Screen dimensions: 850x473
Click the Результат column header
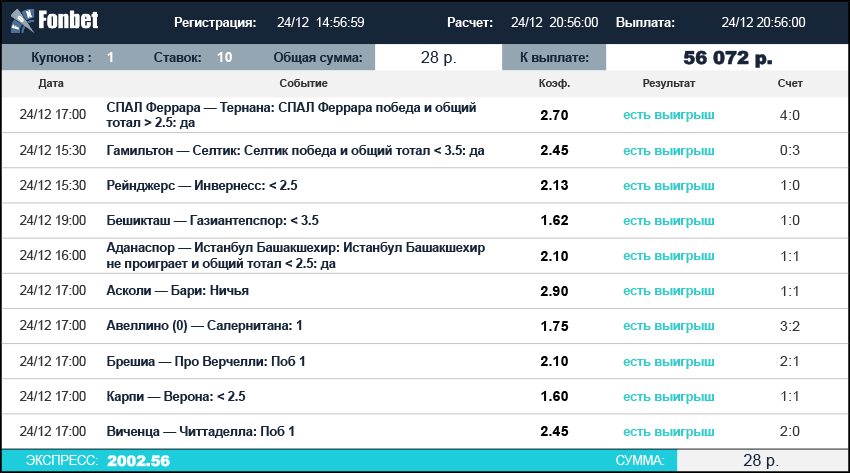[668, 83]
